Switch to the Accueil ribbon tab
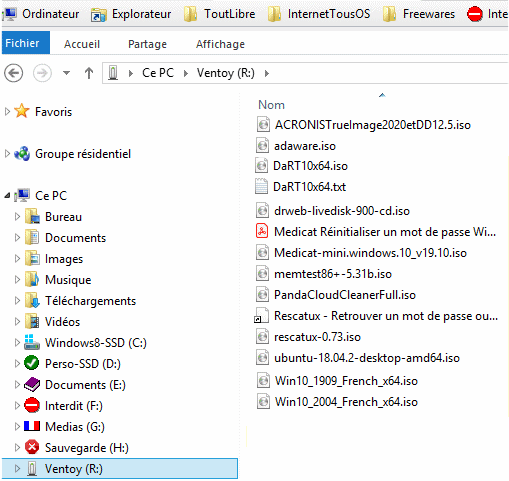This screenshot has height=481, width=509. click(82, 44)
